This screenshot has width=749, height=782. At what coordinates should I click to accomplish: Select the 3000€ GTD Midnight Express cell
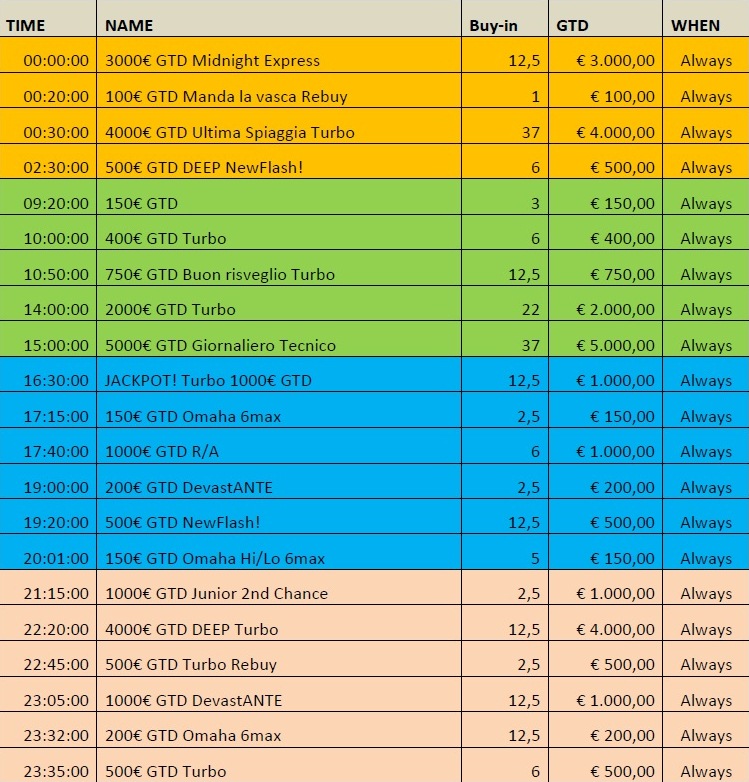click(x=213, y=61)
